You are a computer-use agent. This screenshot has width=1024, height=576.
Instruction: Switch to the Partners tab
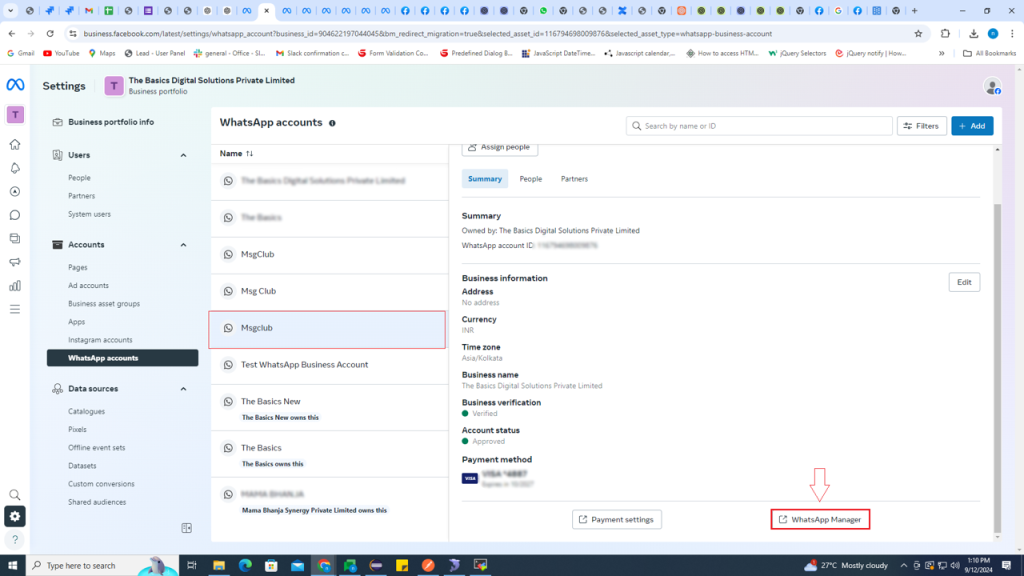point(574,179)
